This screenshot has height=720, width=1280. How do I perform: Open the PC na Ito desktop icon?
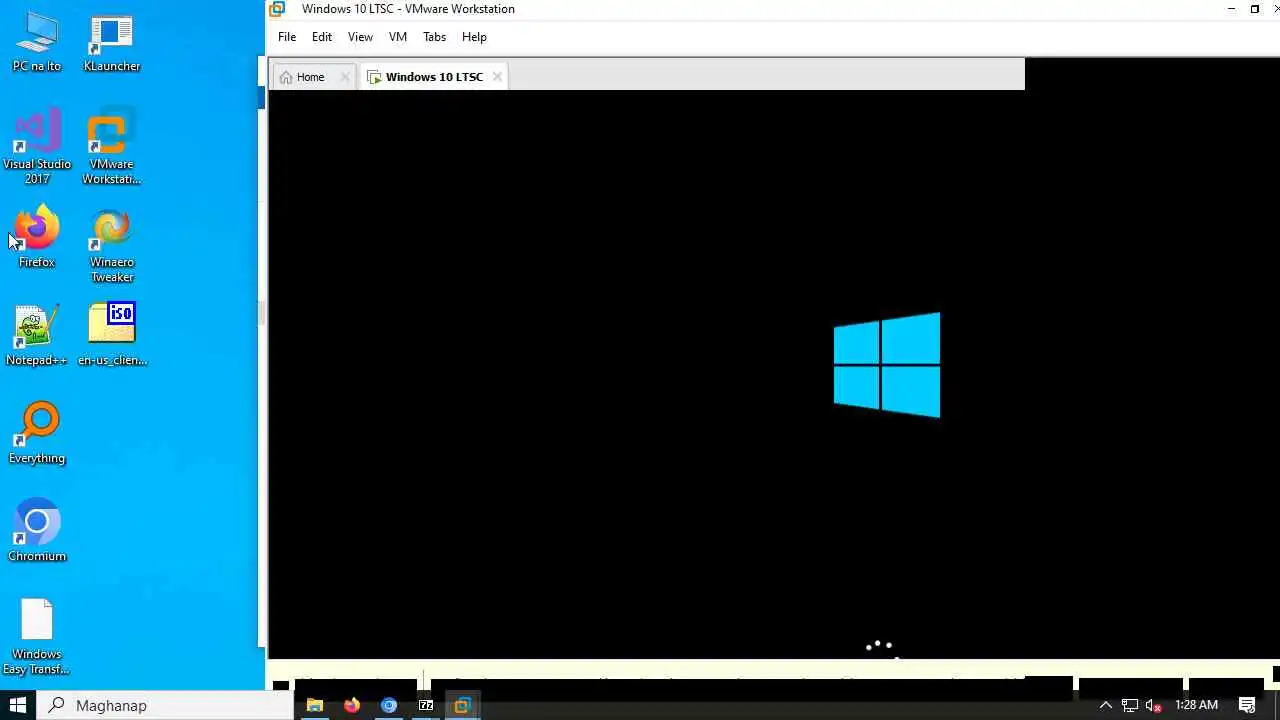pyautogui.click(x=37, y=43)
